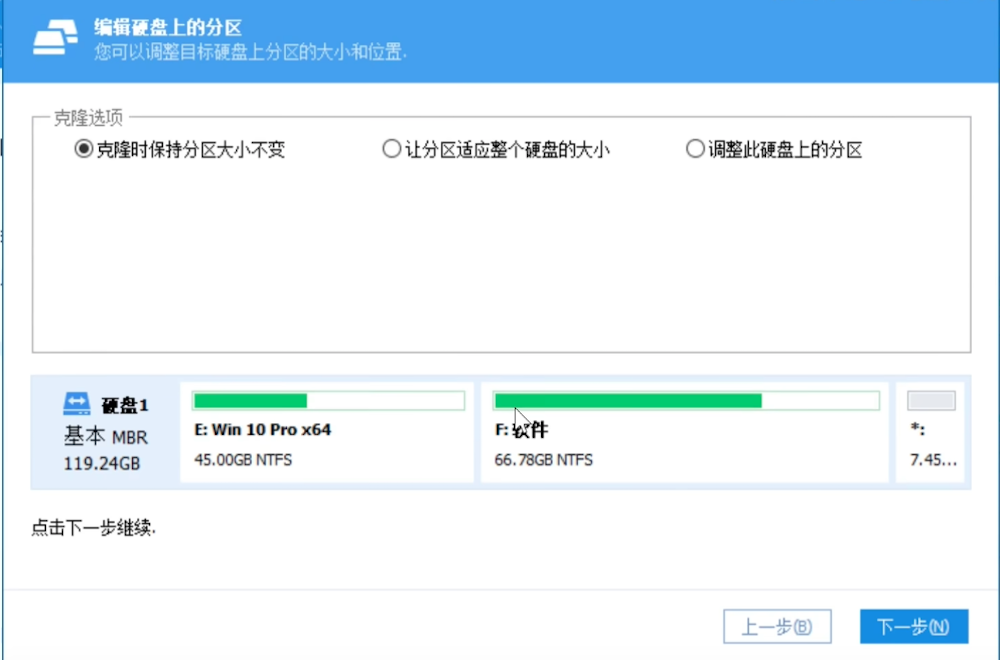Select the unallocated *: partition label
The height and width of the screenshot is (660, 1000).
917,430
